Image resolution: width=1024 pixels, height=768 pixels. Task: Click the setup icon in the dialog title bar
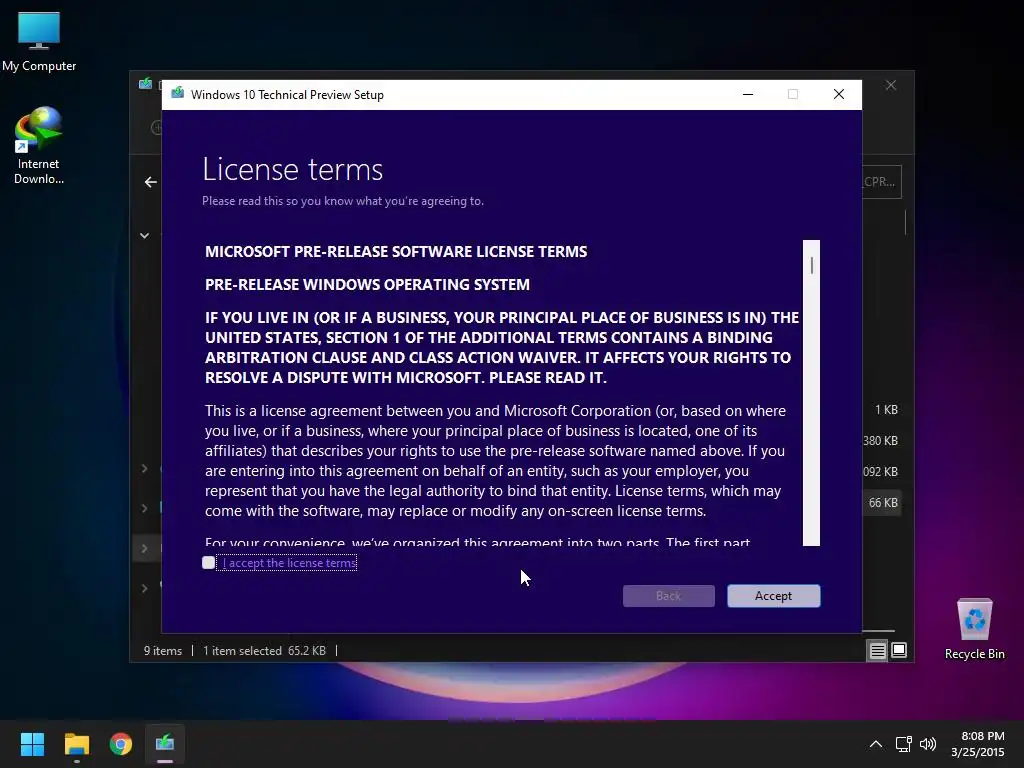click(x=177, y=94)
